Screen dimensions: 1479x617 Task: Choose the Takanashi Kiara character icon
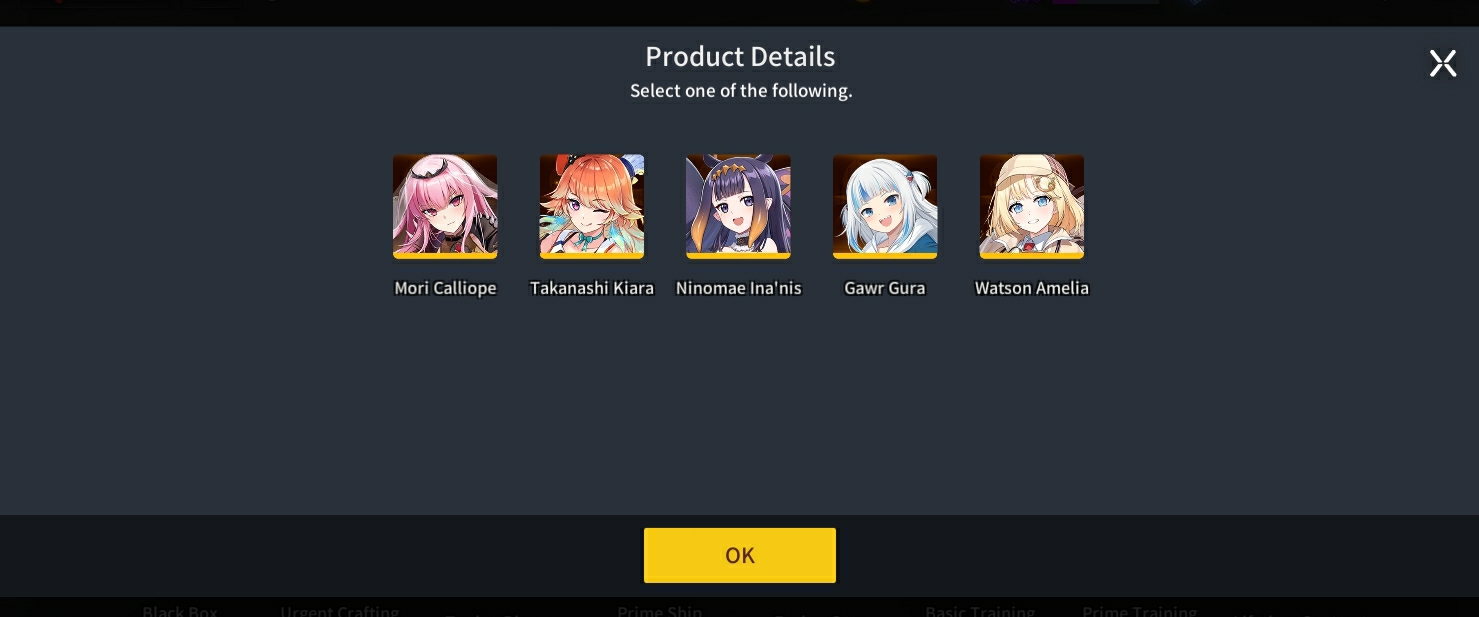592,206
